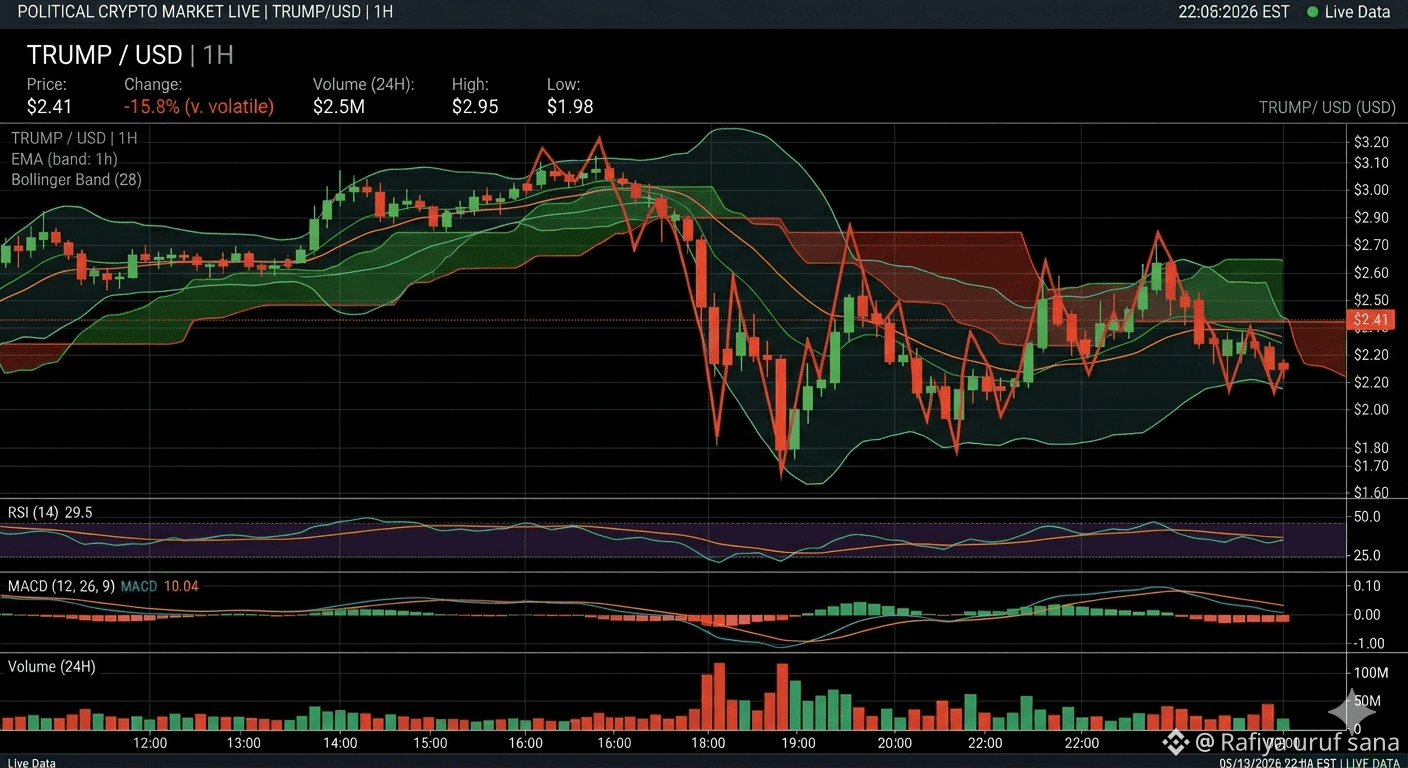
Task: Select the large "TRUMP / USD" pair title
Action: coord(105,54)
